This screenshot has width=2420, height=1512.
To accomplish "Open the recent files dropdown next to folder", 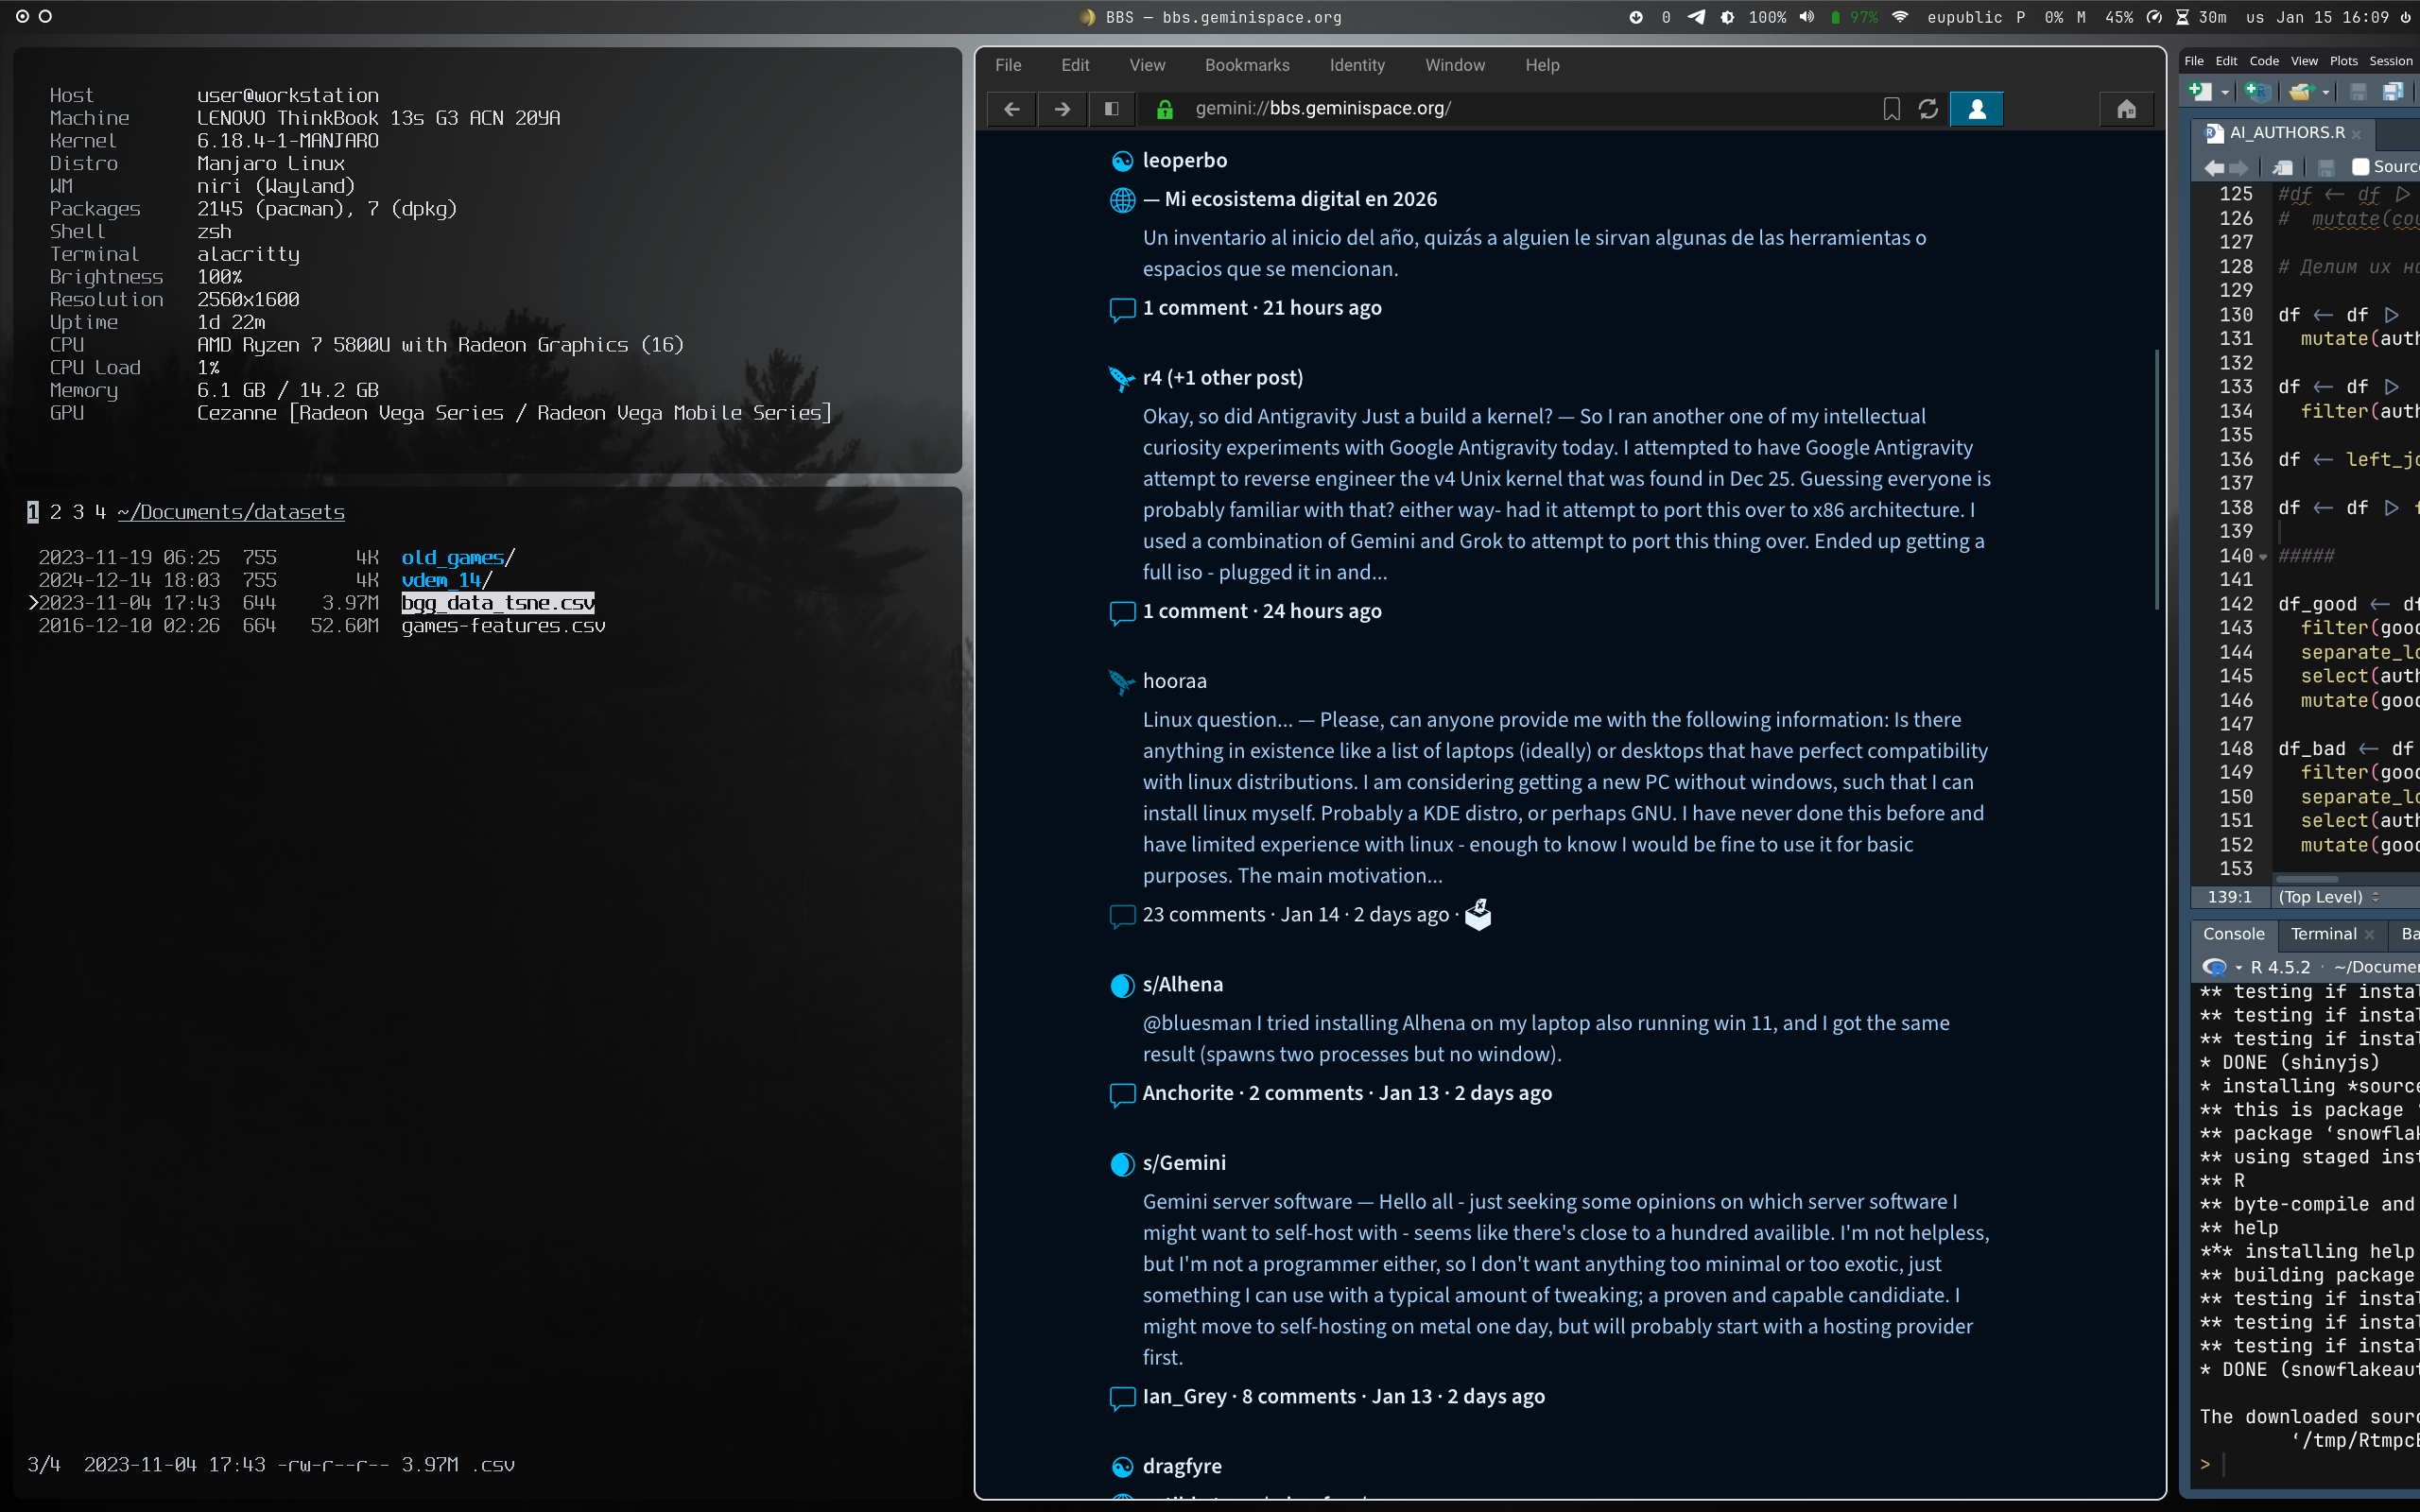I will (2326, 92).
